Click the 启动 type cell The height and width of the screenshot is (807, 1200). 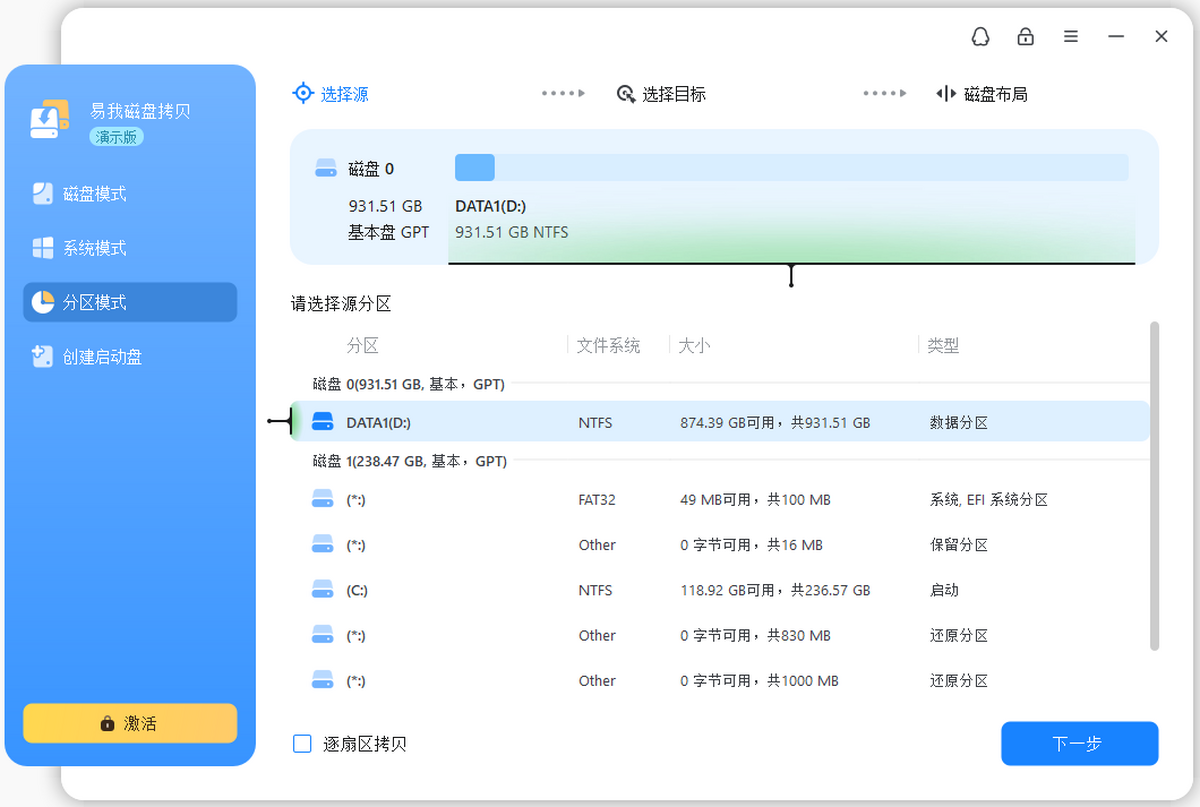click(x=944, y=590)
